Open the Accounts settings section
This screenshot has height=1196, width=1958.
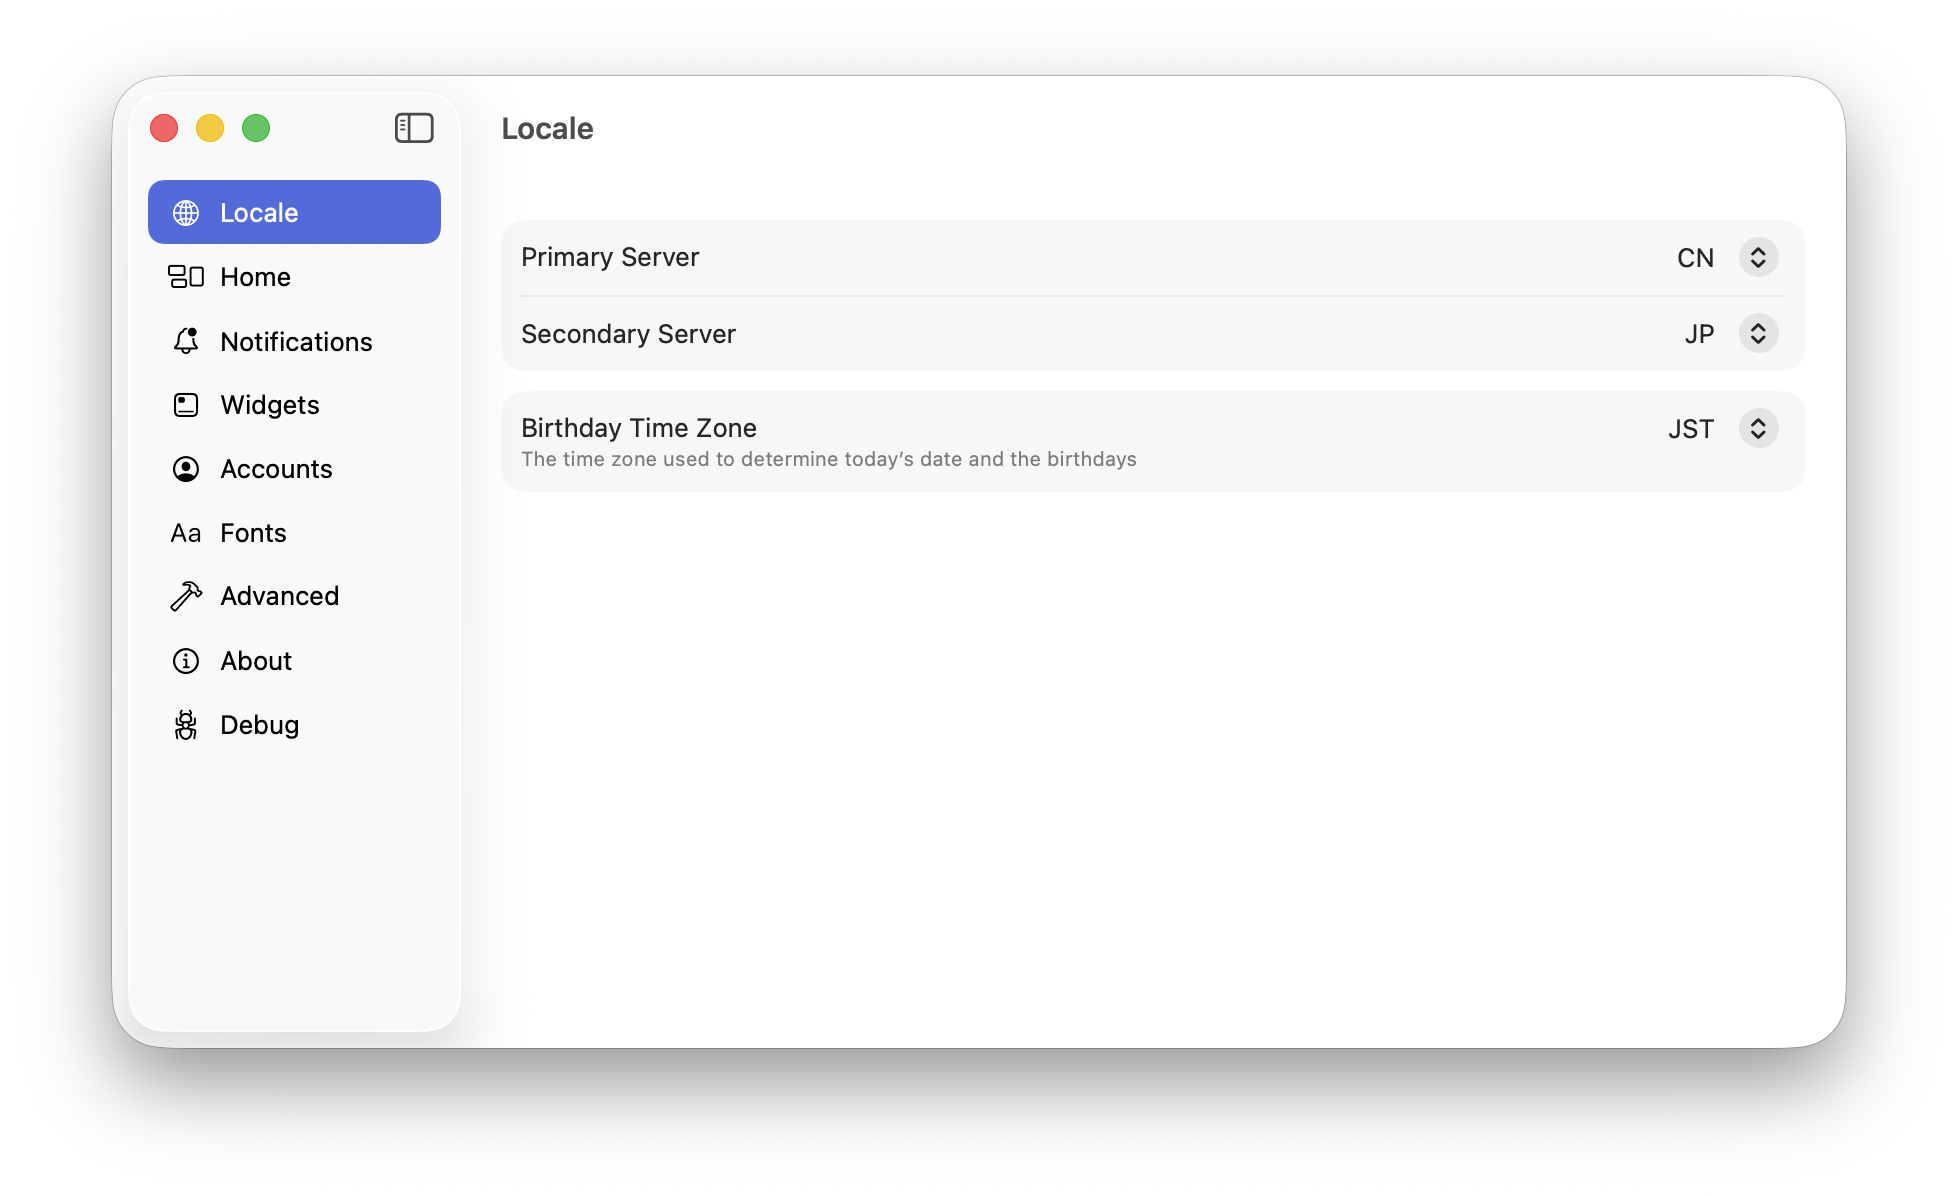(276, 469)
